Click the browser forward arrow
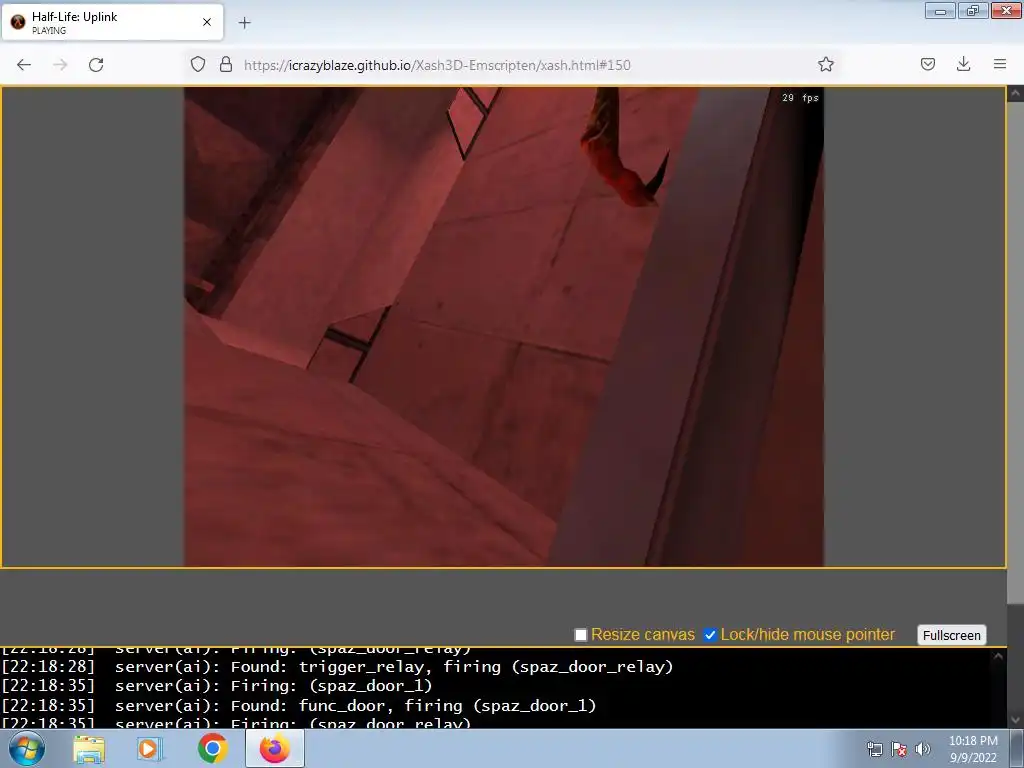 (x=60, y=65)
